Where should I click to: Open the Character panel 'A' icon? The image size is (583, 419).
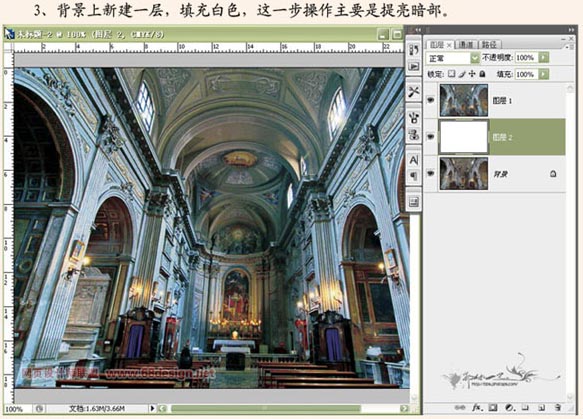[413, 160]
